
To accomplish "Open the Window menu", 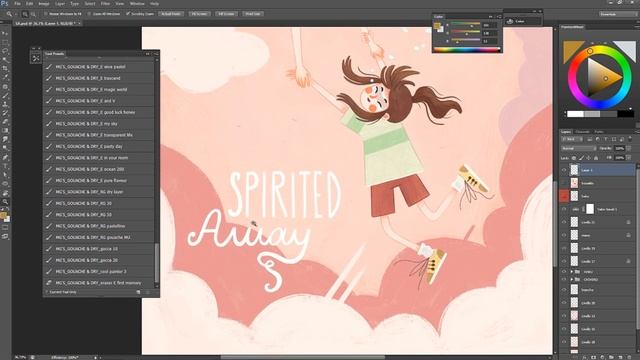I will tap(137, 4).
